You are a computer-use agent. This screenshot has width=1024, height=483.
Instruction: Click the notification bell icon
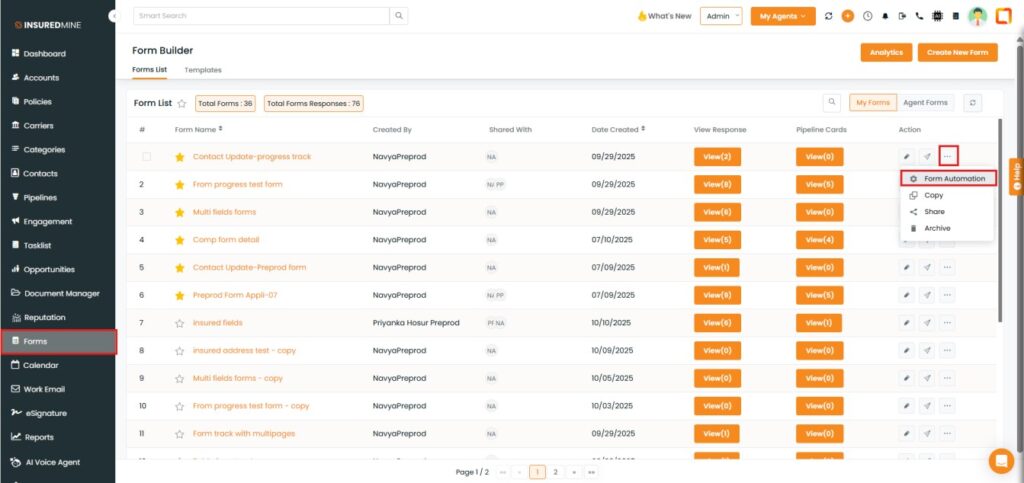[884, 16]
